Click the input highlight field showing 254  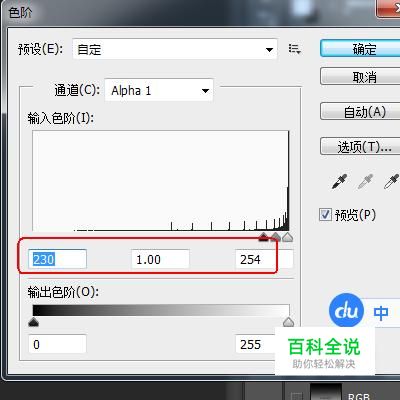(x=264, y=259)
